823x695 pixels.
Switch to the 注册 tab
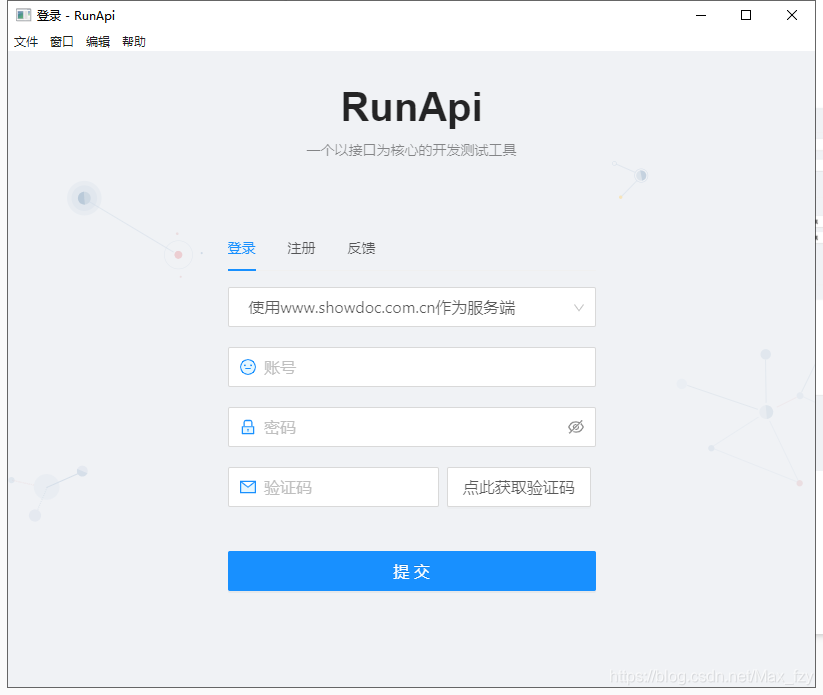(301, 248)
